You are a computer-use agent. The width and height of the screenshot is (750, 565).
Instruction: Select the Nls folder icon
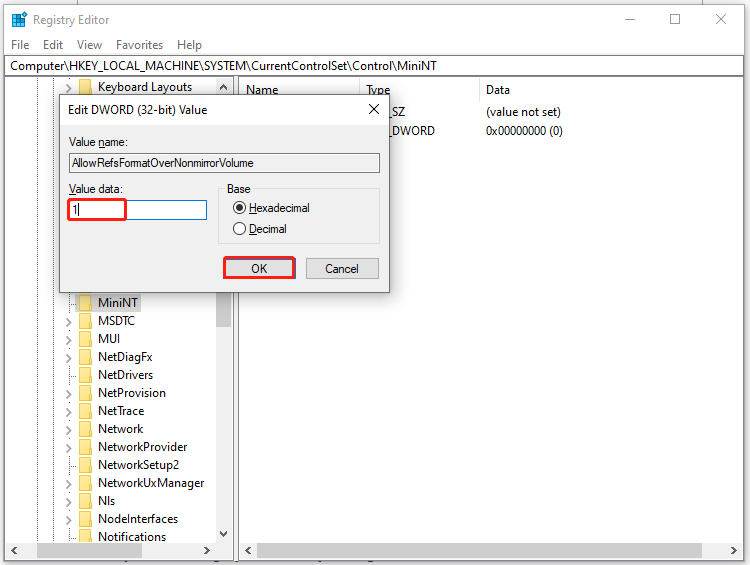[86, 501]
